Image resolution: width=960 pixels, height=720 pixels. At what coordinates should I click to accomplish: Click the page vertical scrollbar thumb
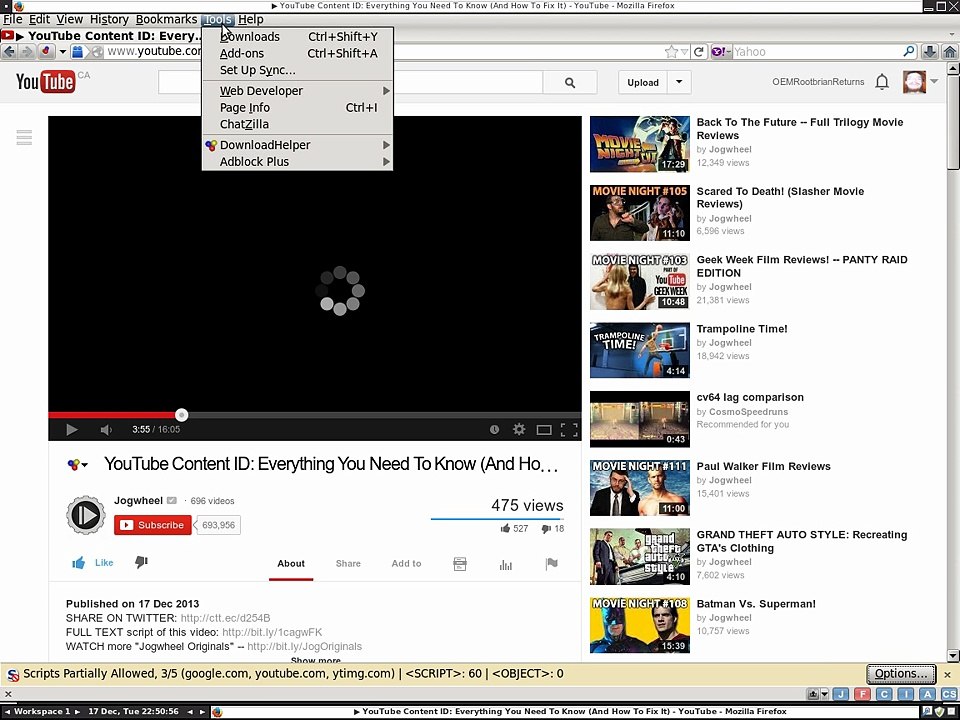click(x=953, y=122)
